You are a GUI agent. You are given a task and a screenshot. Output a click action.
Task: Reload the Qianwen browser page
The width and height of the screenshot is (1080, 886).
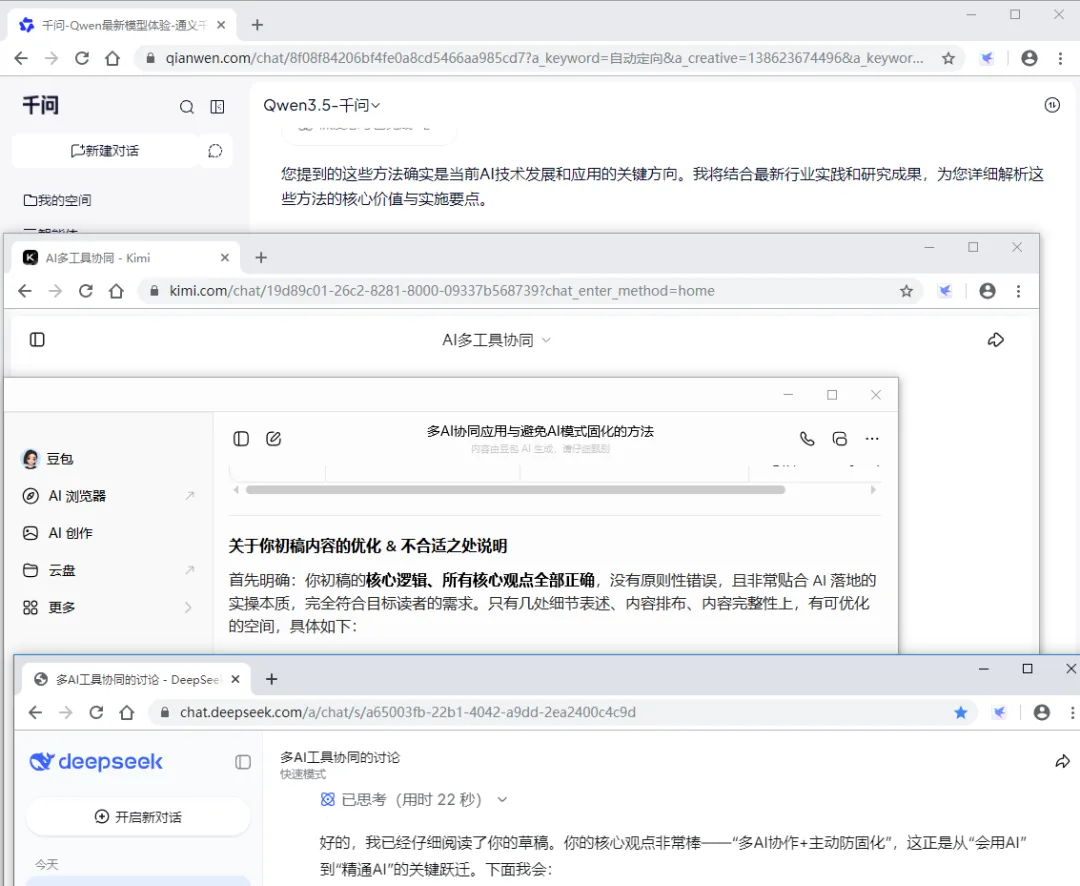click(x=82, y=59)
